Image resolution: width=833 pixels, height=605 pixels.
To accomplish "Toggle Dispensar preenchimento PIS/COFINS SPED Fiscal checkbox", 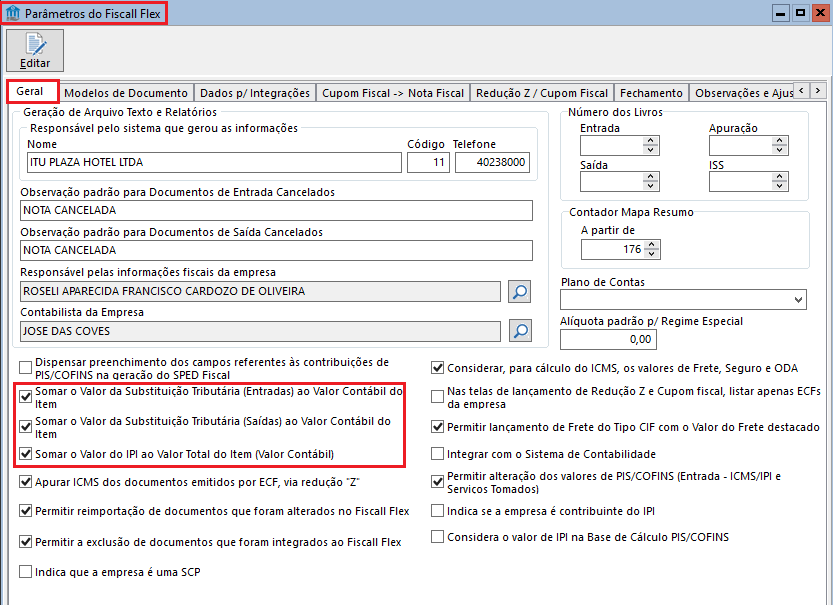I will (x=26, y=368).
